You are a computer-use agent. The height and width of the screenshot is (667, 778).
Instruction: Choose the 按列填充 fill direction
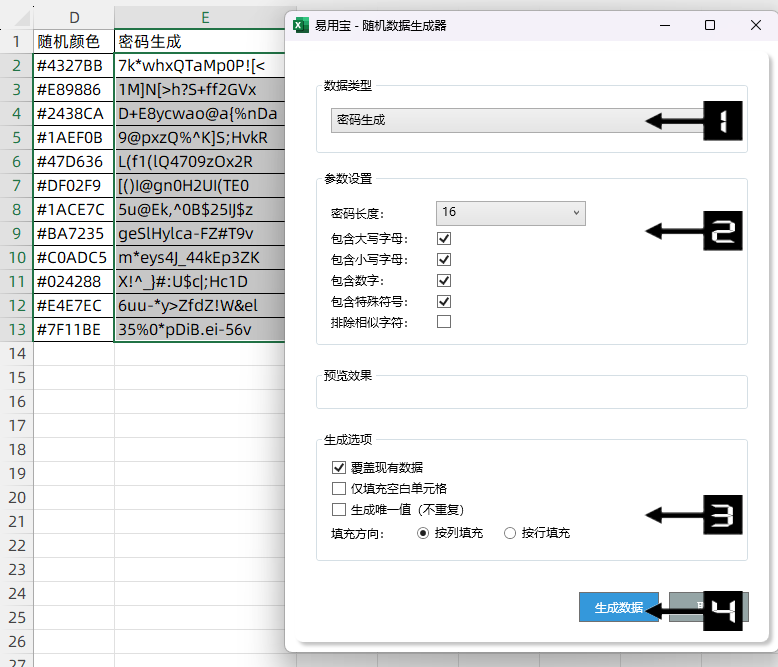pyautogui.click(x=424, y=533)
